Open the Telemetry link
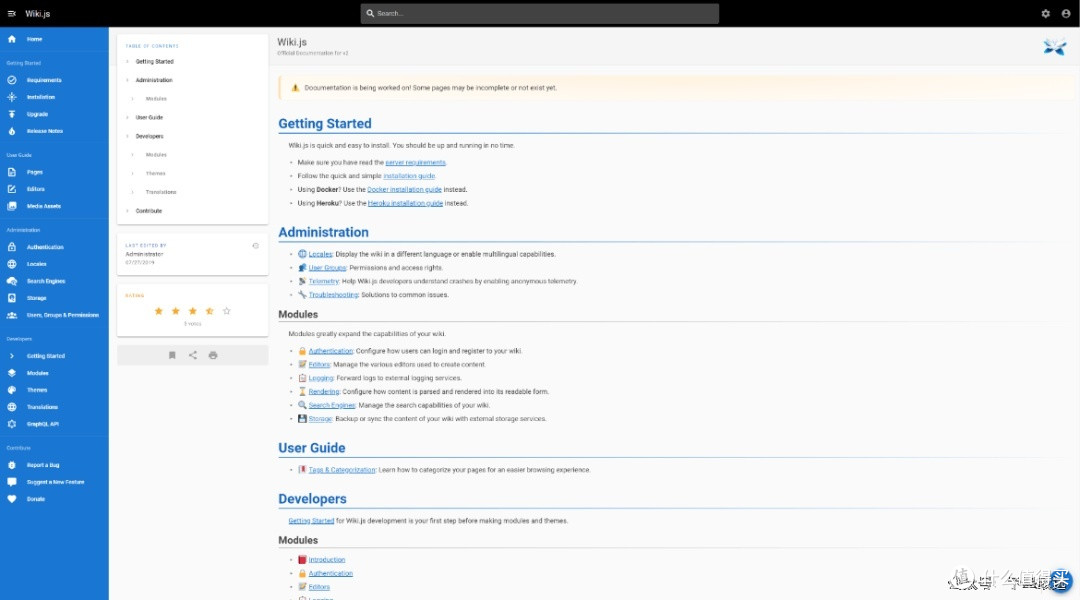Viewport: 1080px width, 600px height. pos(323,281)
